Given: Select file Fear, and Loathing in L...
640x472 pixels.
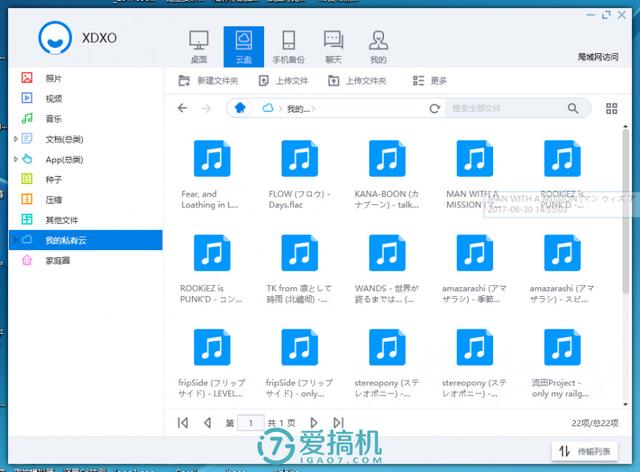Looking at the screenshot, I should 212,175.
